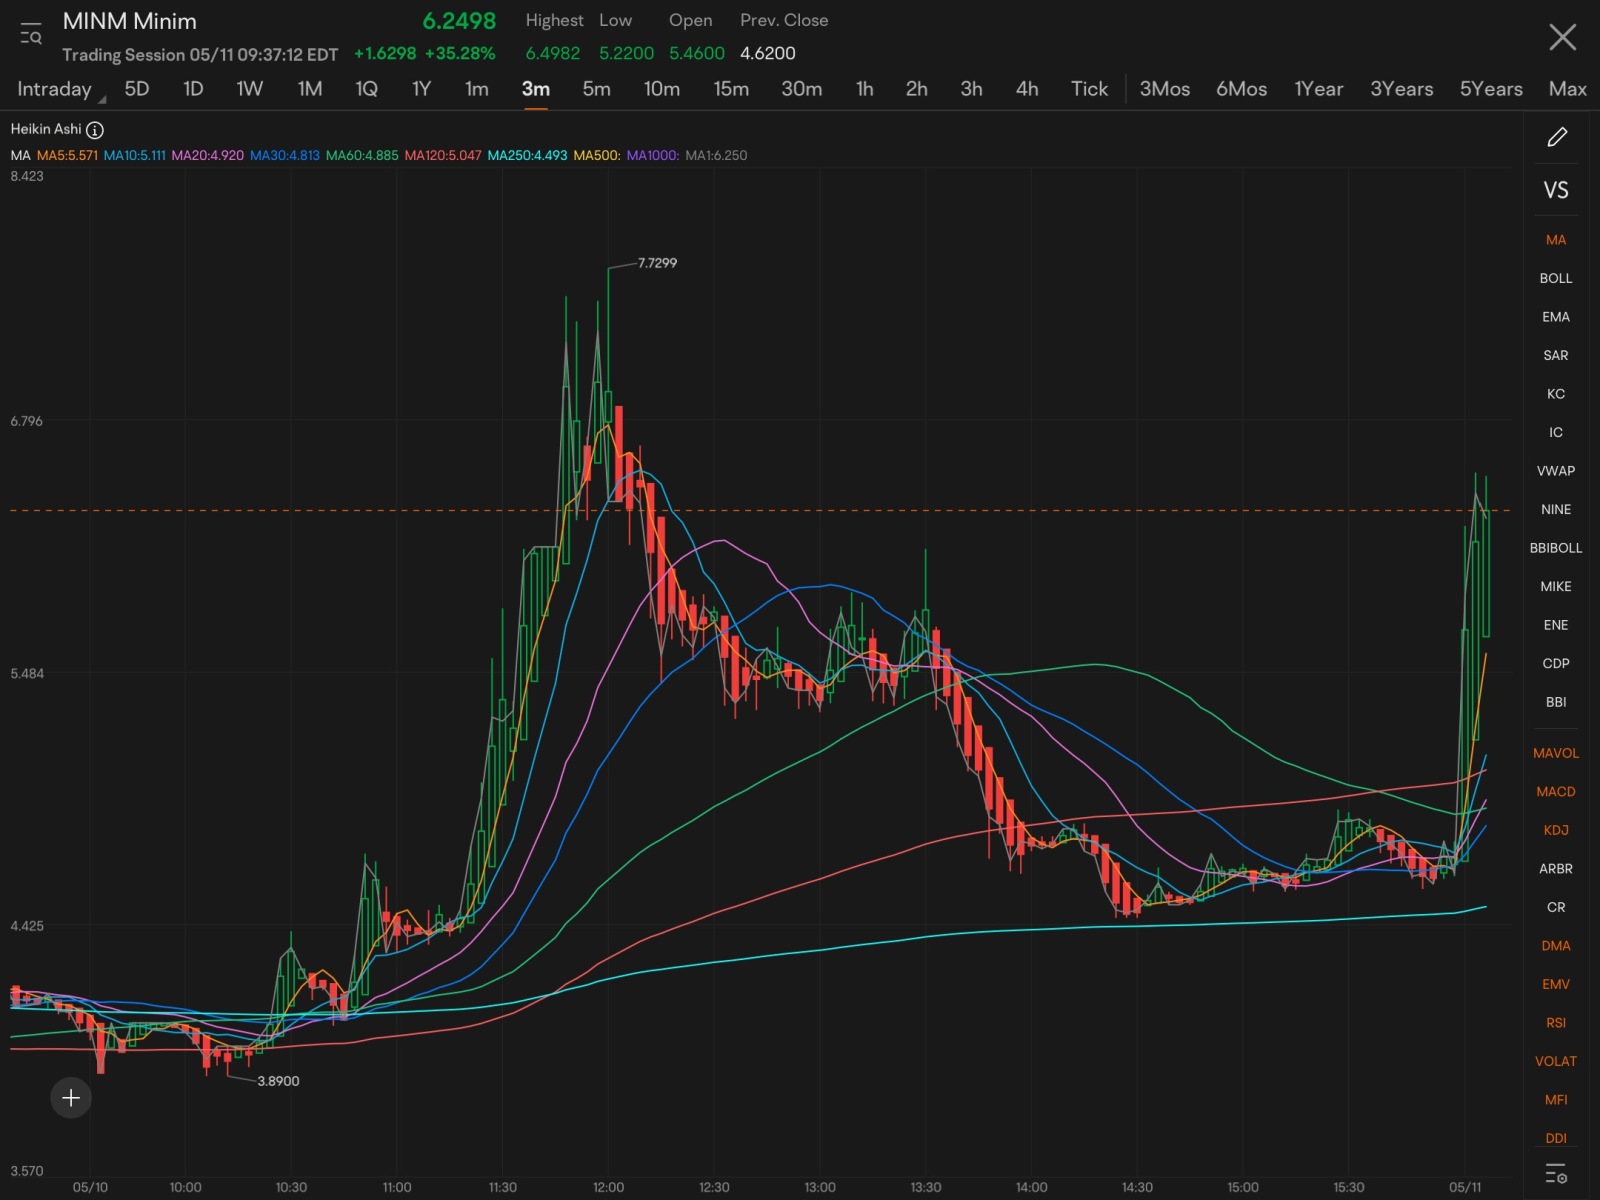Expand the Intraday dropdown
1600x1200 pixels.
tap(60, 89)
